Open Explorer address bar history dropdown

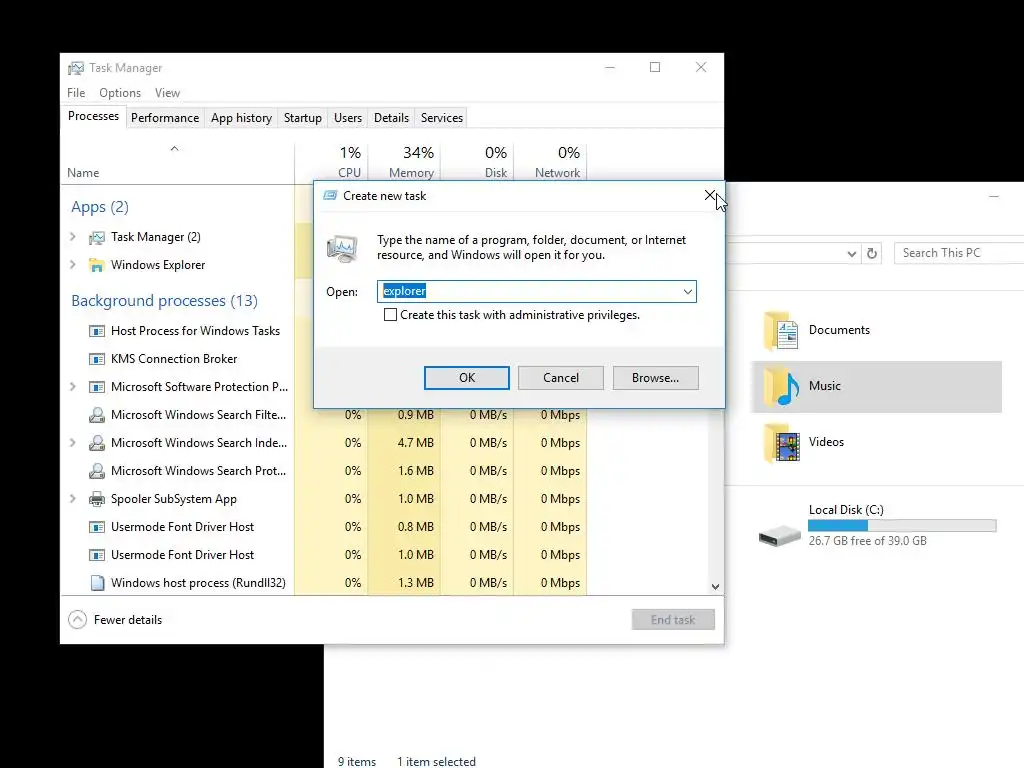pos(851,253)
